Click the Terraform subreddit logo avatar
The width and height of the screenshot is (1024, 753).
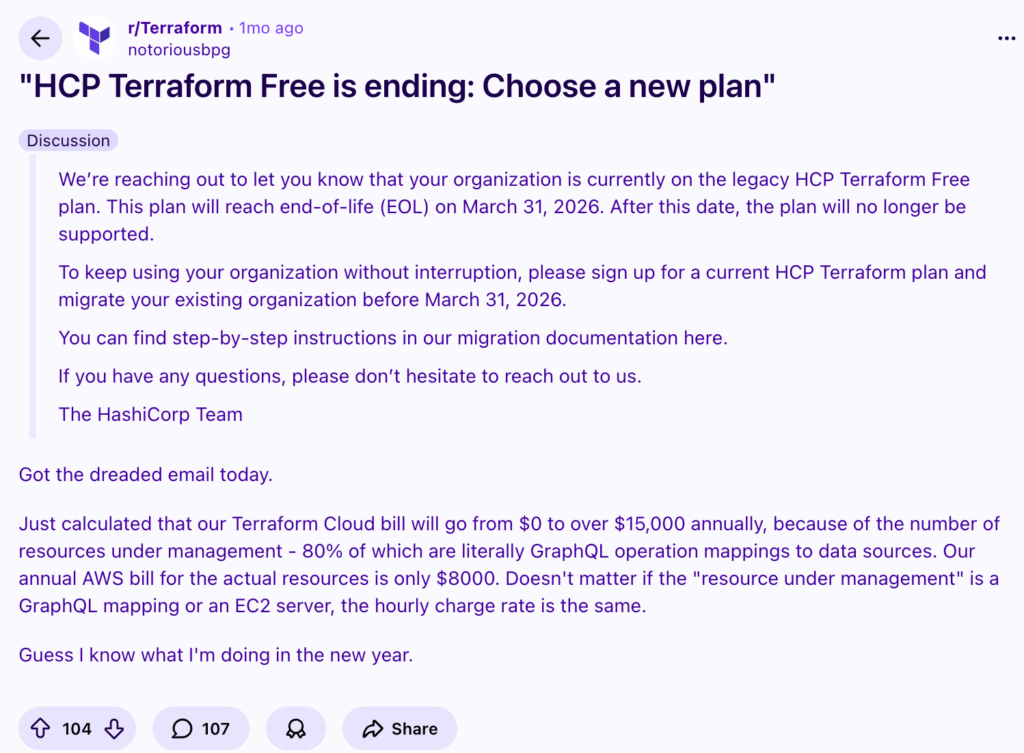(x=96, y=39)
